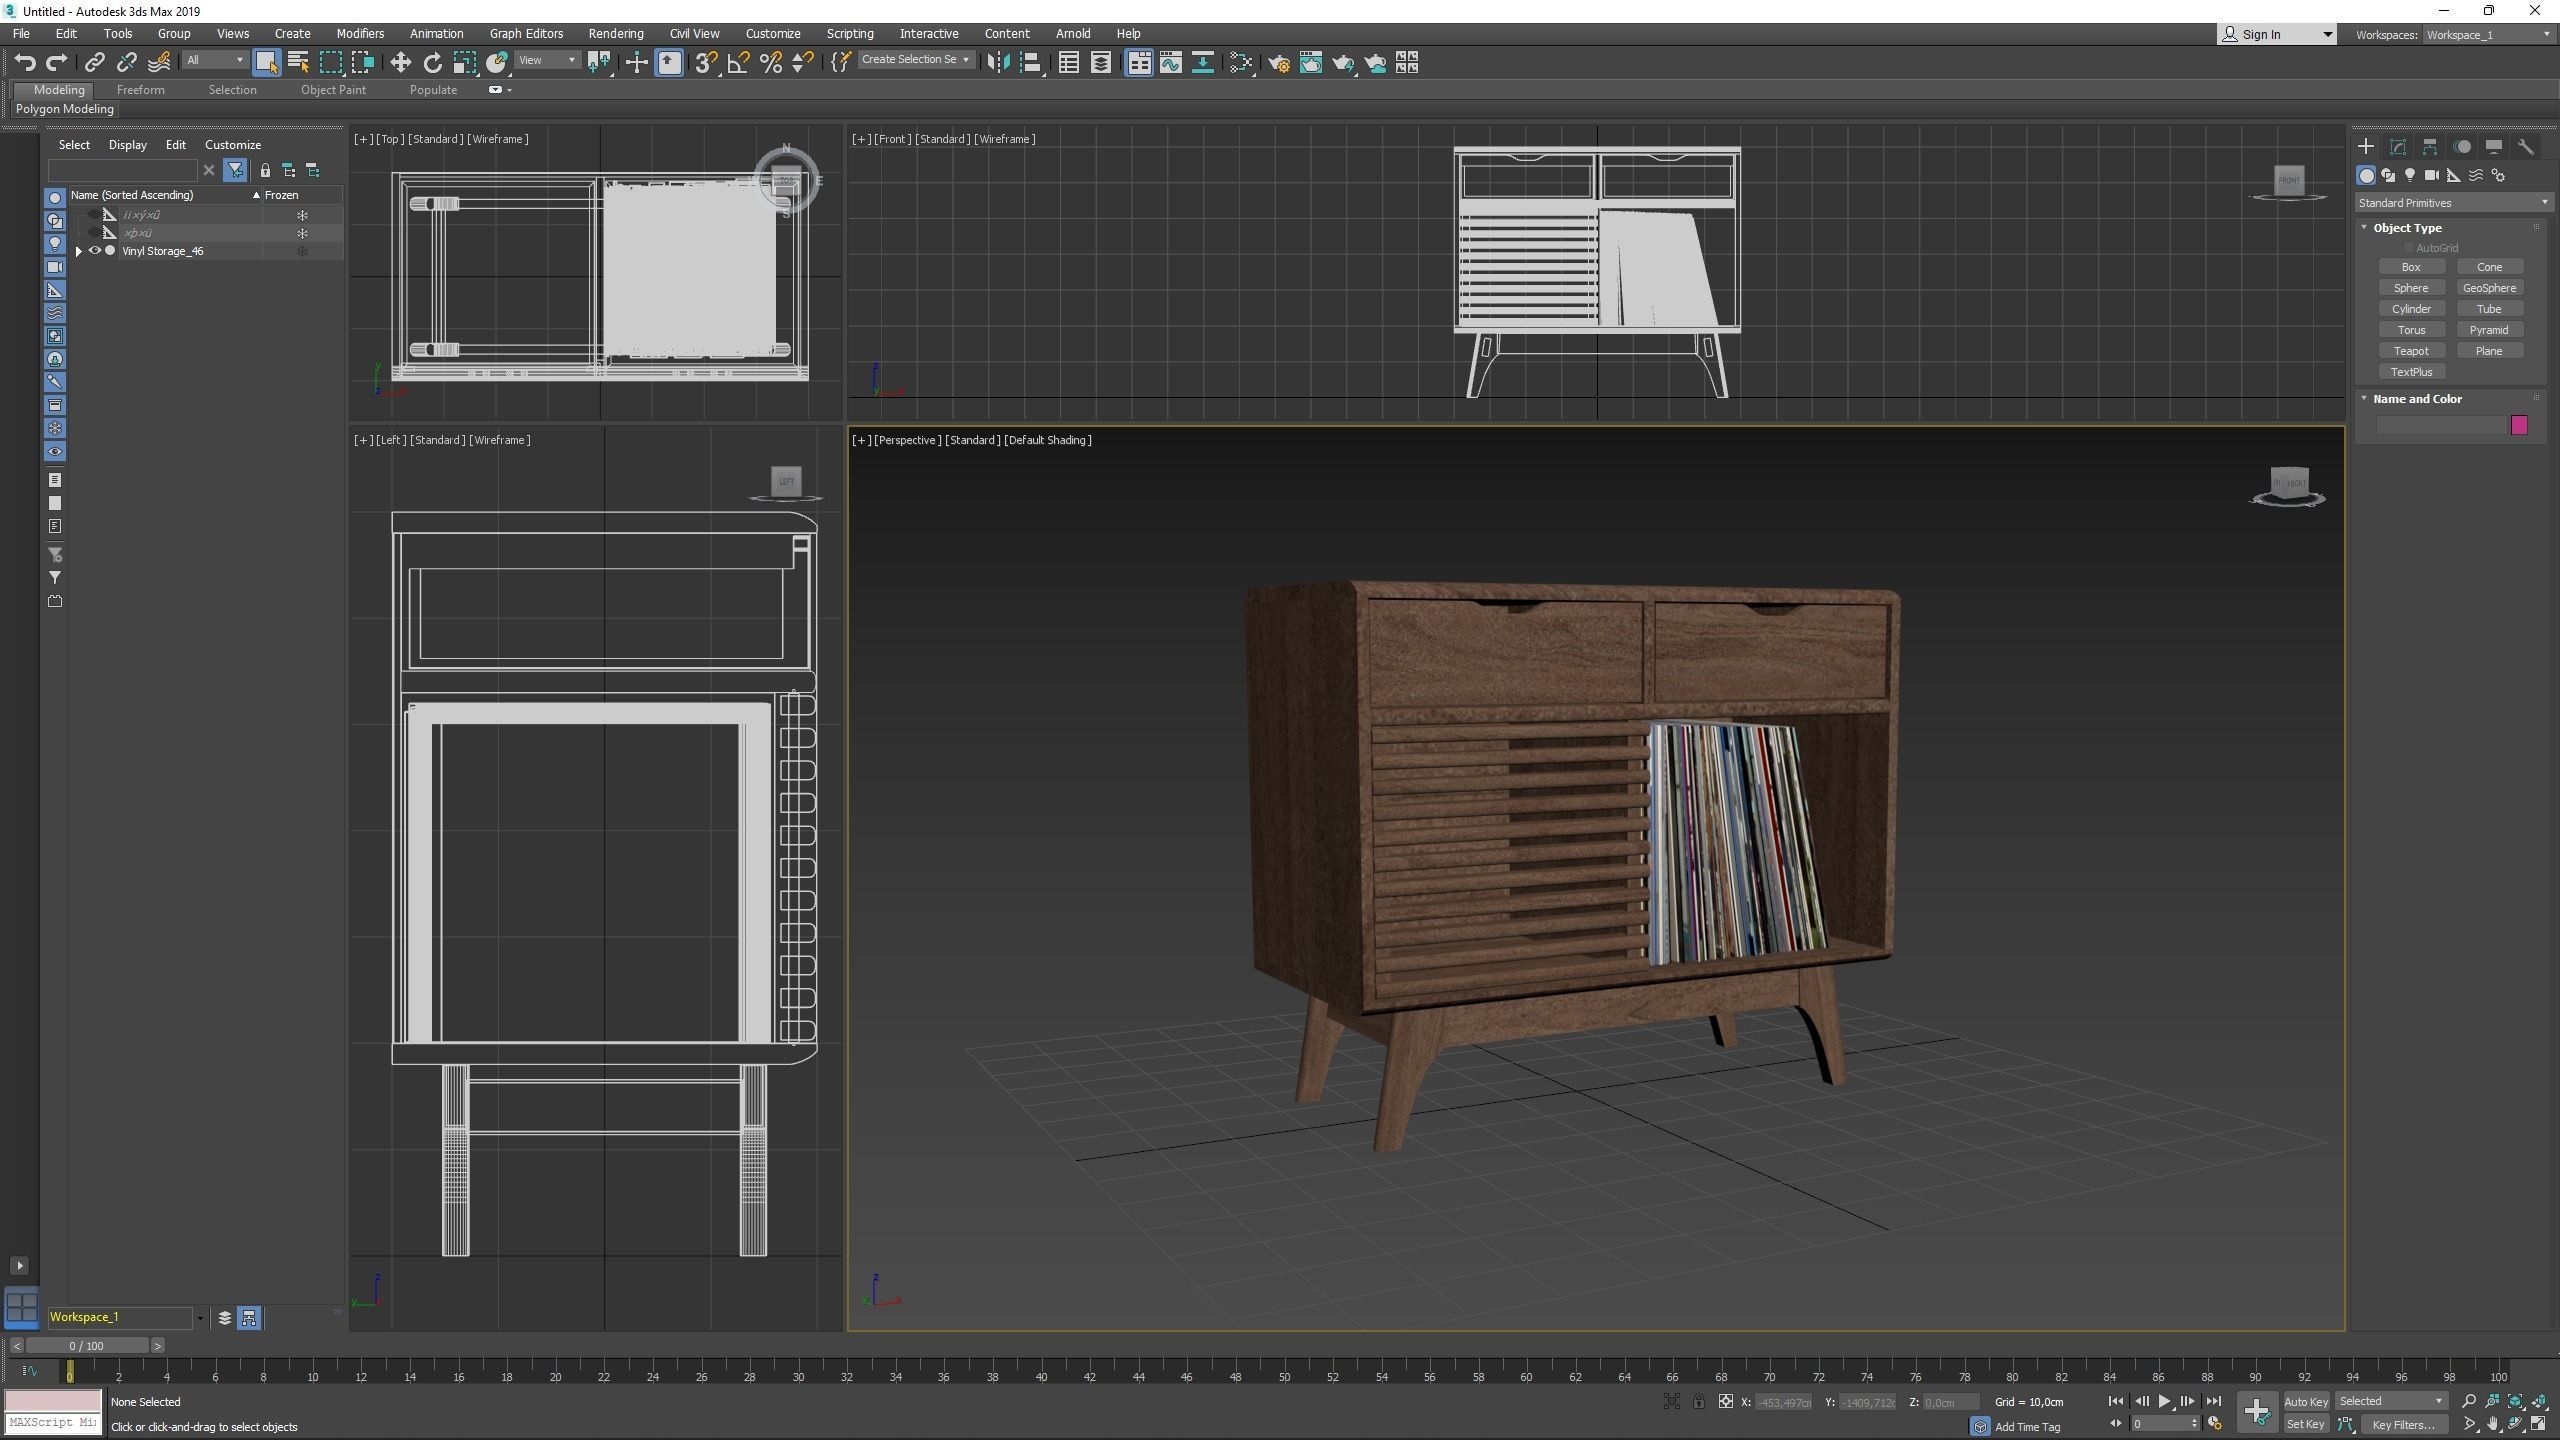The image size is (2560, 1440).
Task: Click the Align tool icon
Action: 1030,63
